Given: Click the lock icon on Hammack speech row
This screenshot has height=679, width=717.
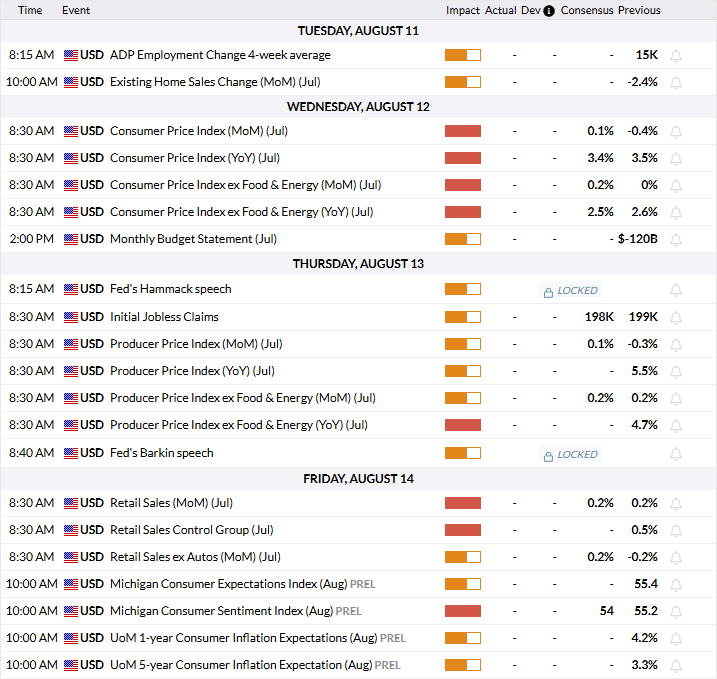Looking at the screenshot, I should pos(548,292).
